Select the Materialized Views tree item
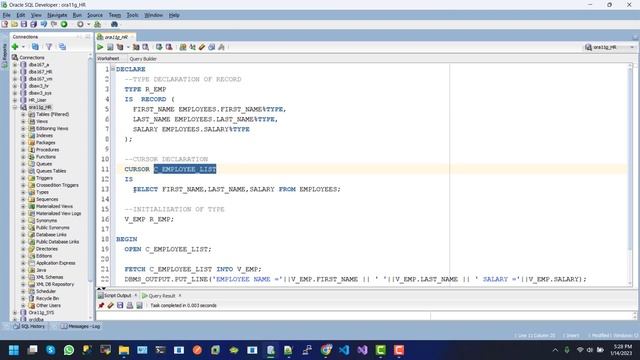The height and width of the screenshot is (360, 640). 54,206
